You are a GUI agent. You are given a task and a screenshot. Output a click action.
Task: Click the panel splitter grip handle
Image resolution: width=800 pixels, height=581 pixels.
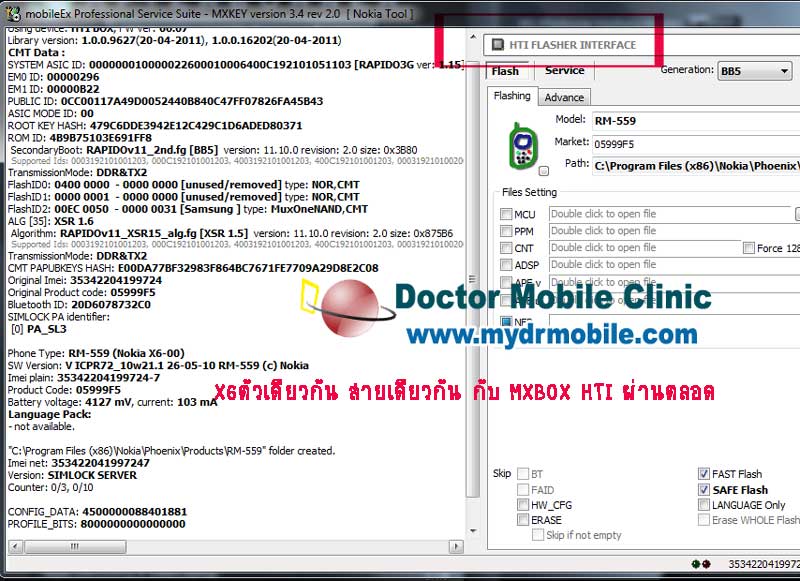click(x=472, y=279)
